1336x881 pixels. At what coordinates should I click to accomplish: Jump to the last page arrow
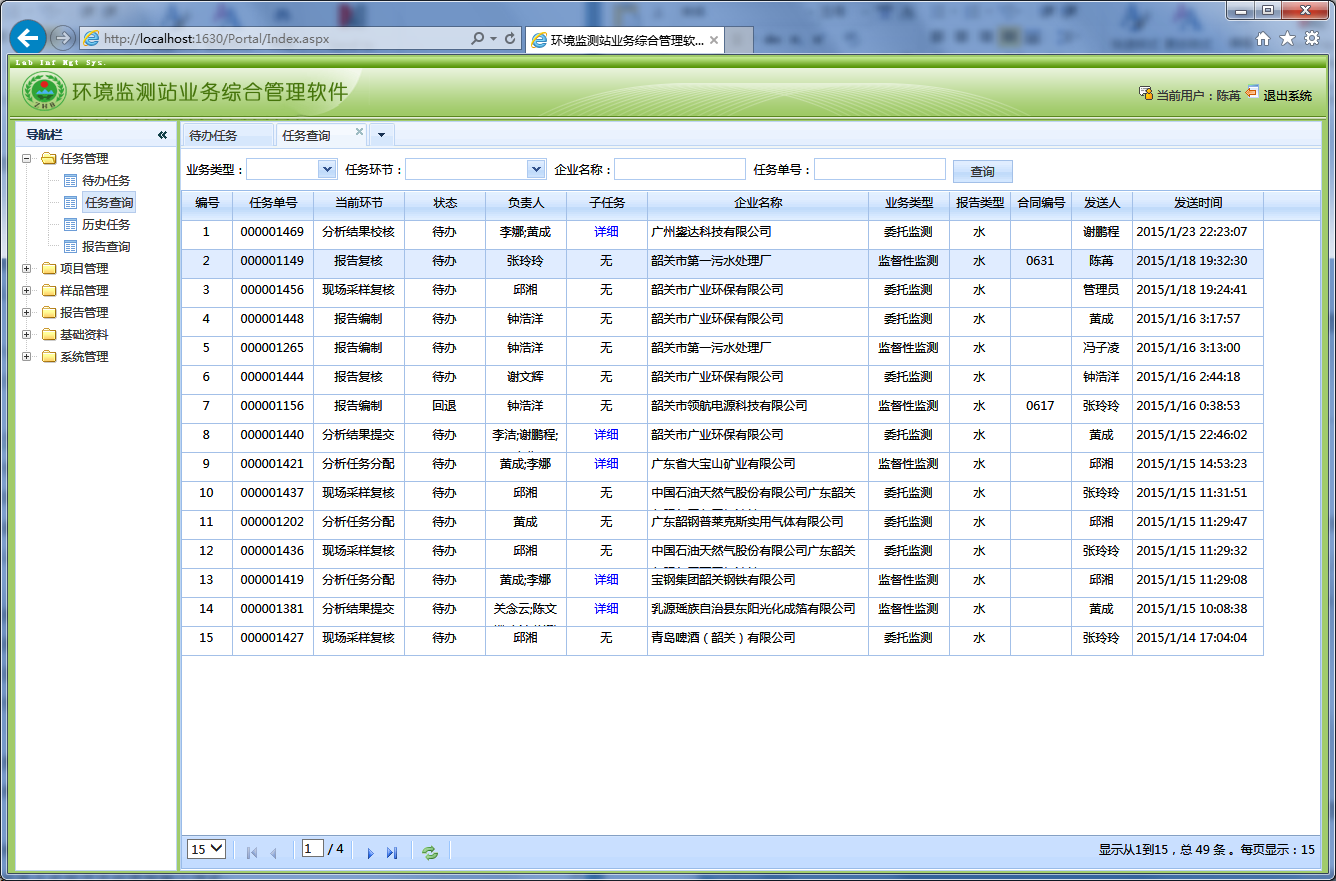coord(392,852)
